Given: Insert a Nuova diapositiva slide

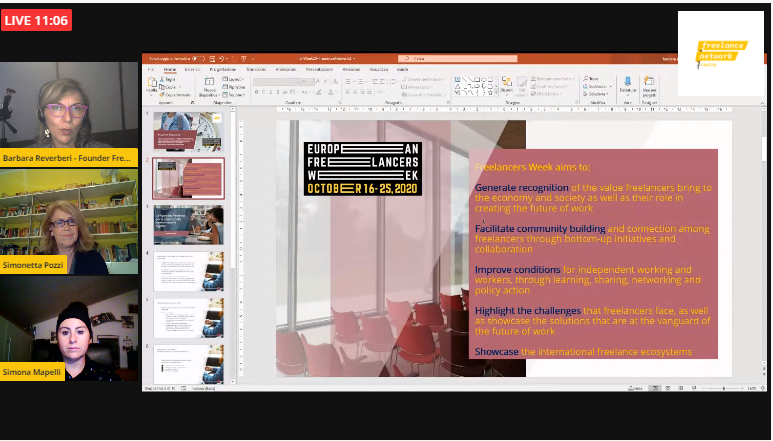Looking at the screenshot, I should [209, 86].
